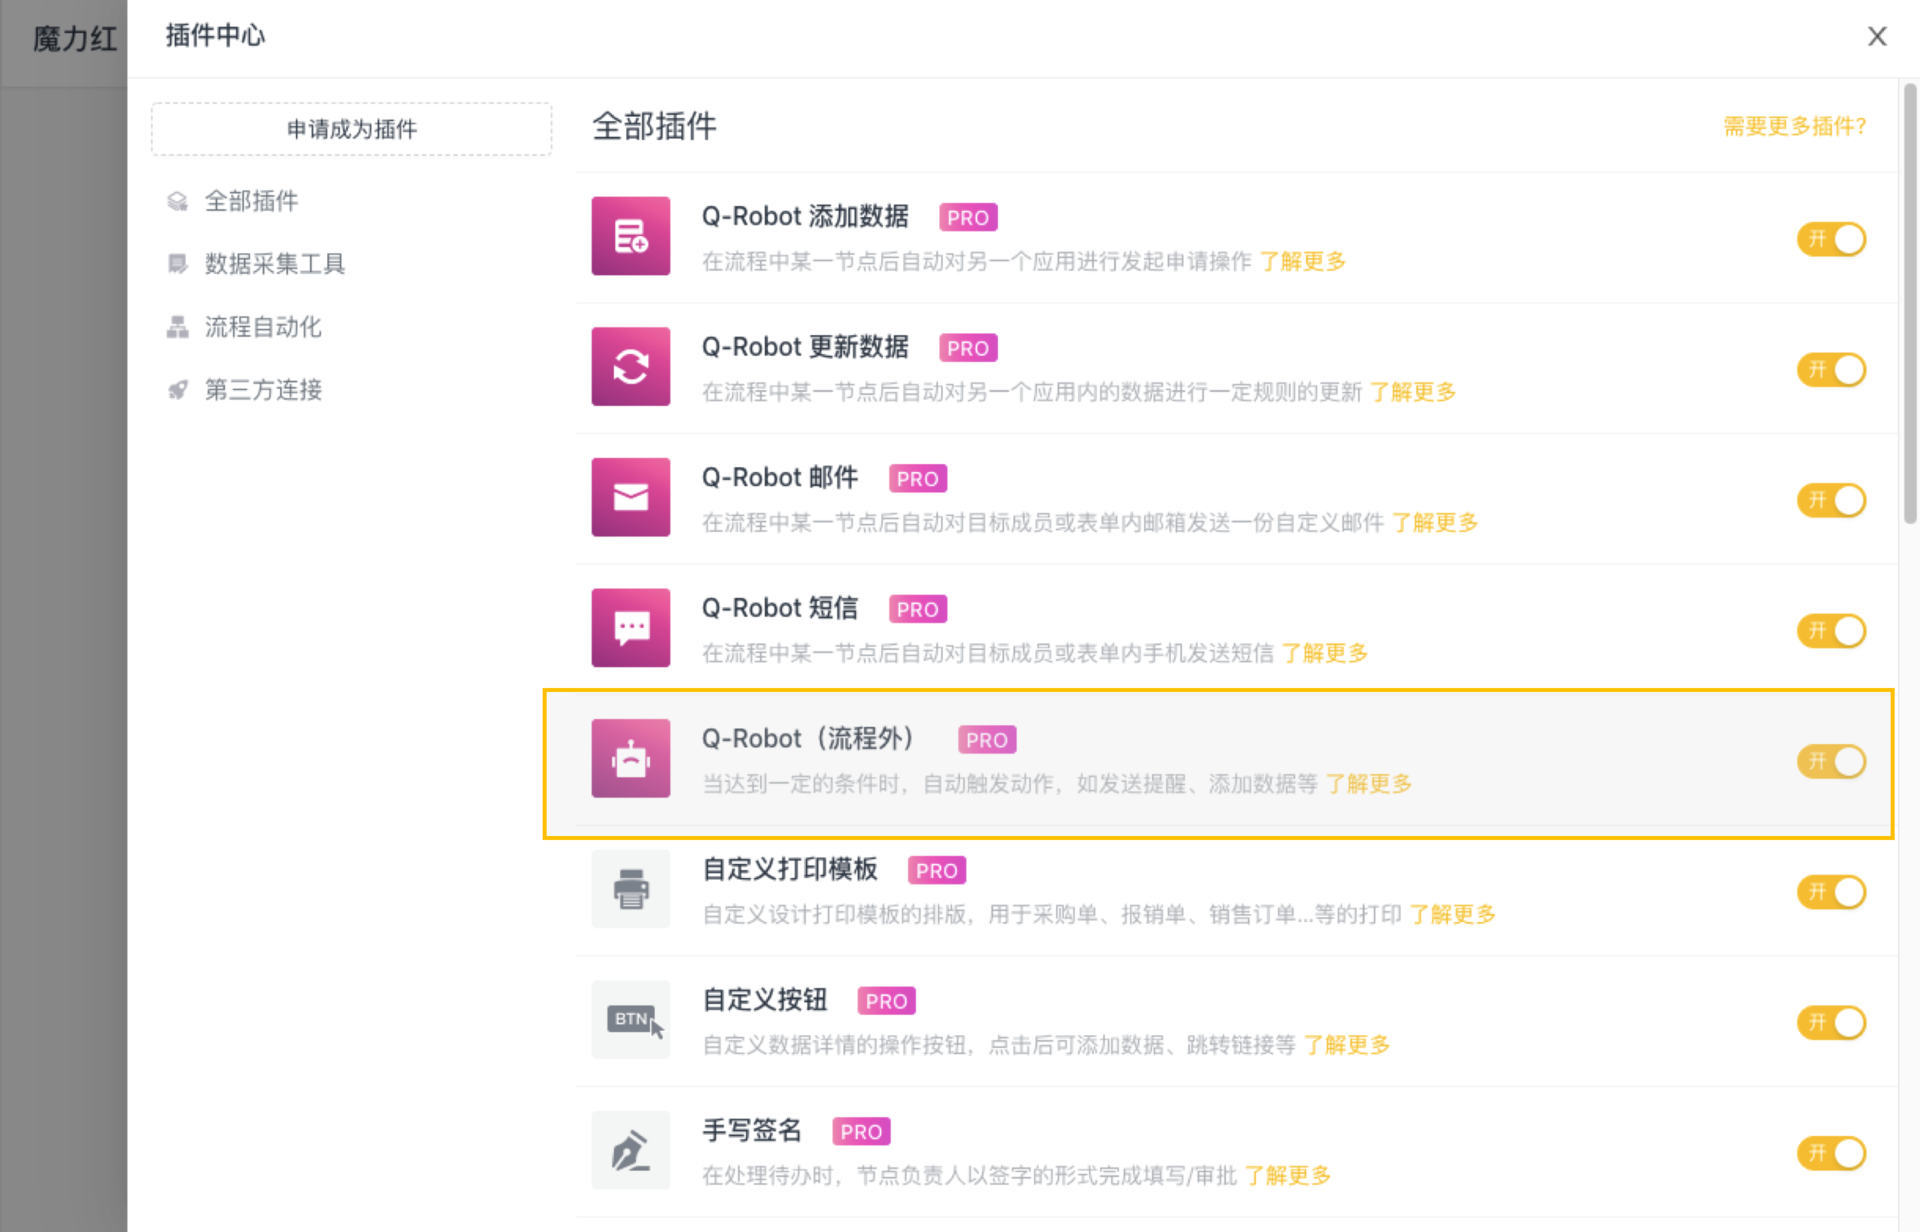Screen dimensions: 1920x1232
Task: Click the Q-Robot 更新数据 refresh icon
Action: (x=630, y=367)
